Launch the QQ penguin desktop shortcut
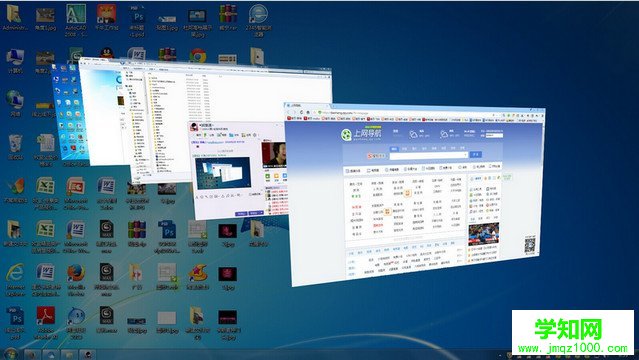The width and height of the screenshot is (639, 360). 107,53
